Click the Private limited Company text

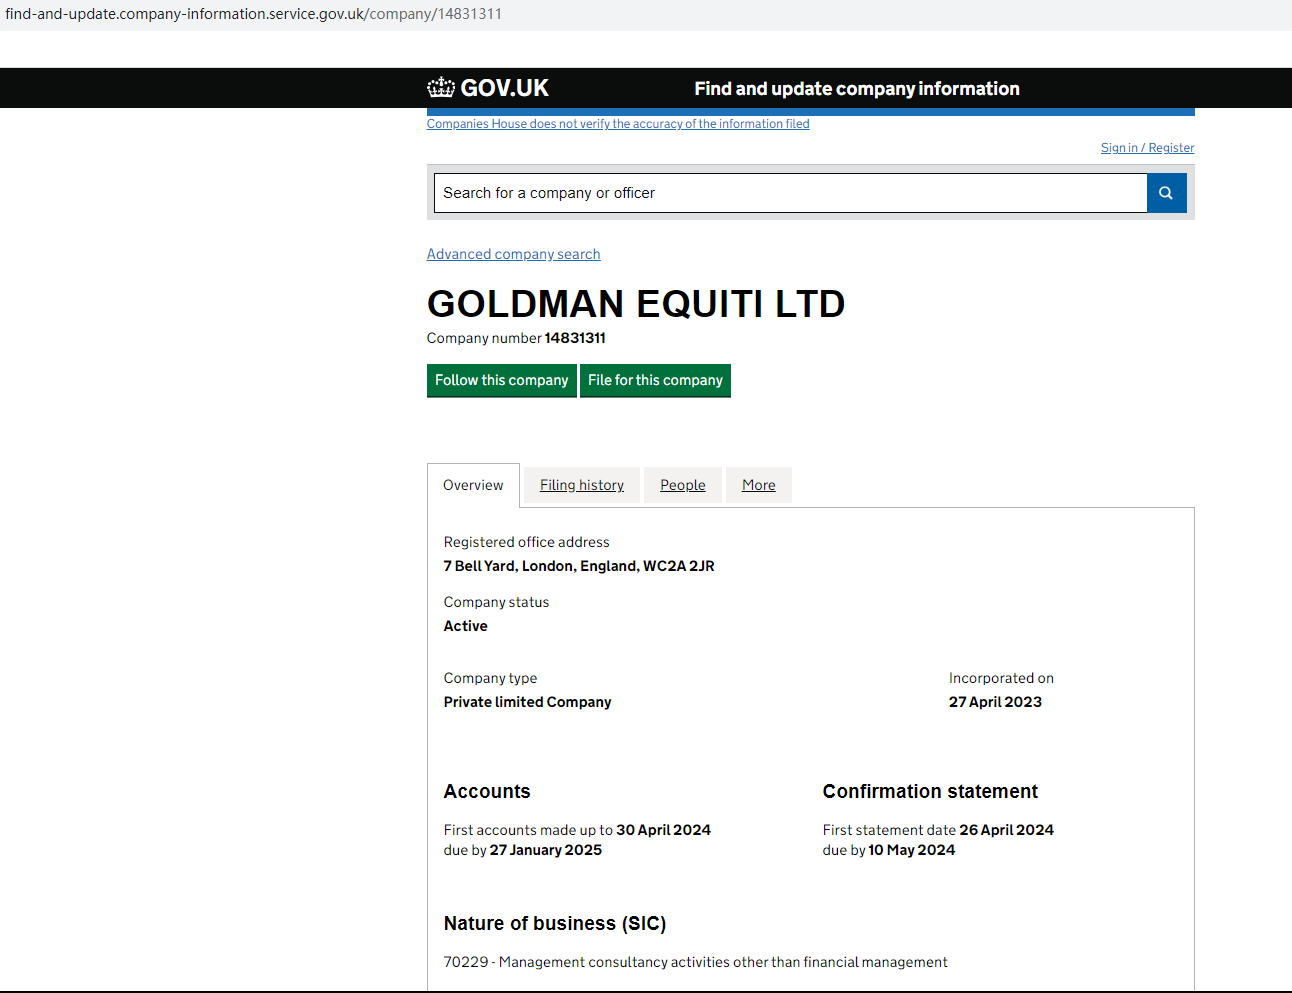528,702
